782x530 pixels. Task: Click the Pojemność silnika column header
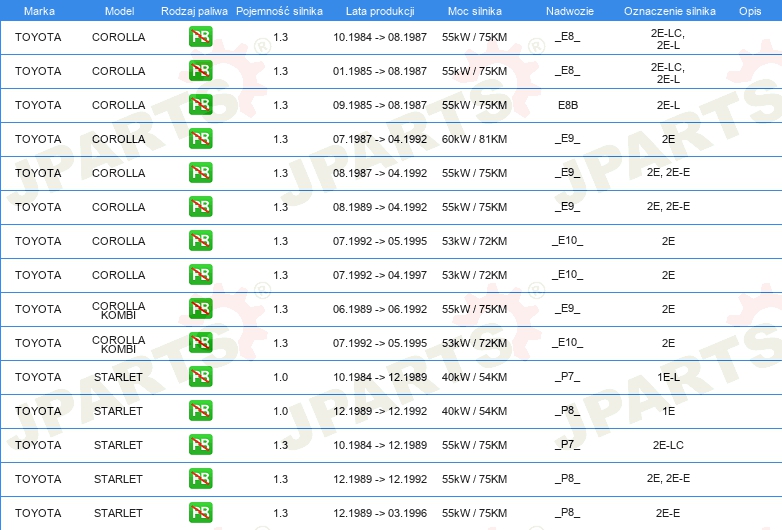click(x=279, y=11)
